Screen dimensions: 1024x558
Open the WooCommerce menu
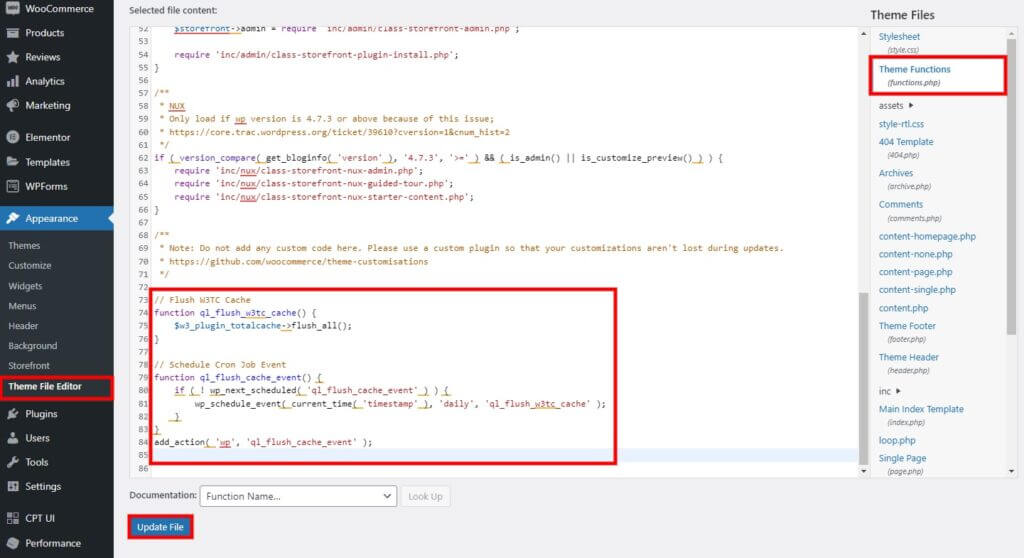(57, 8)
